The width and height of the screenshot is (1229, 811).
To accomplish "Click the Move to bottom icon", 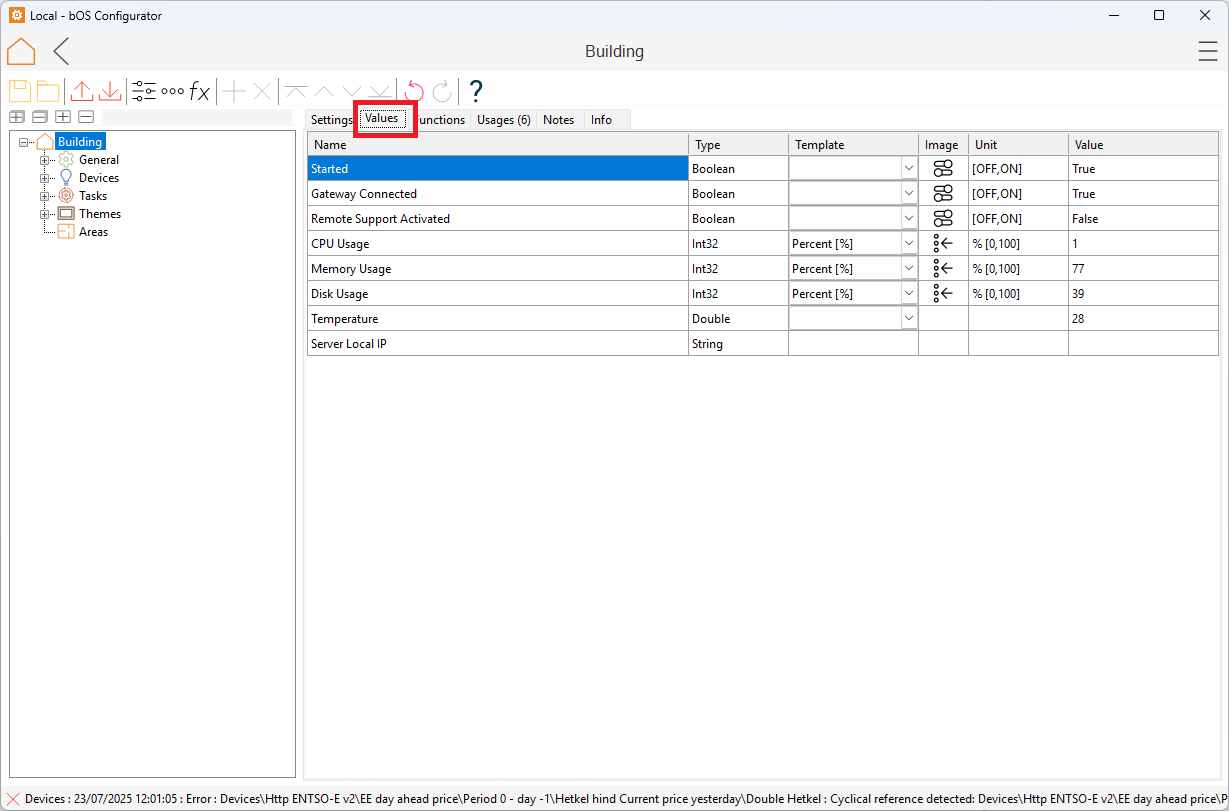I will pos(380,91).
